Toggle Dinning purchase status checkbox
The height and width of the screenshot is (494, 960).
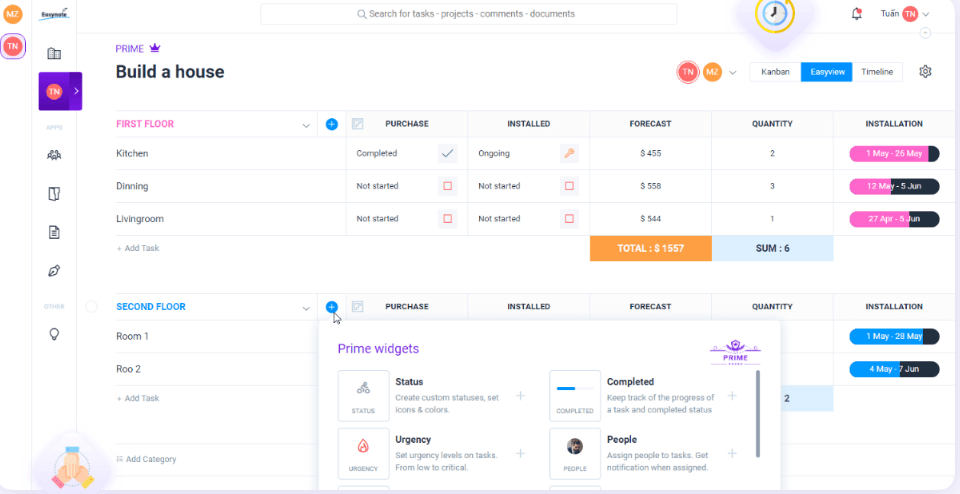pyautogui.click(x=448, y=186)
